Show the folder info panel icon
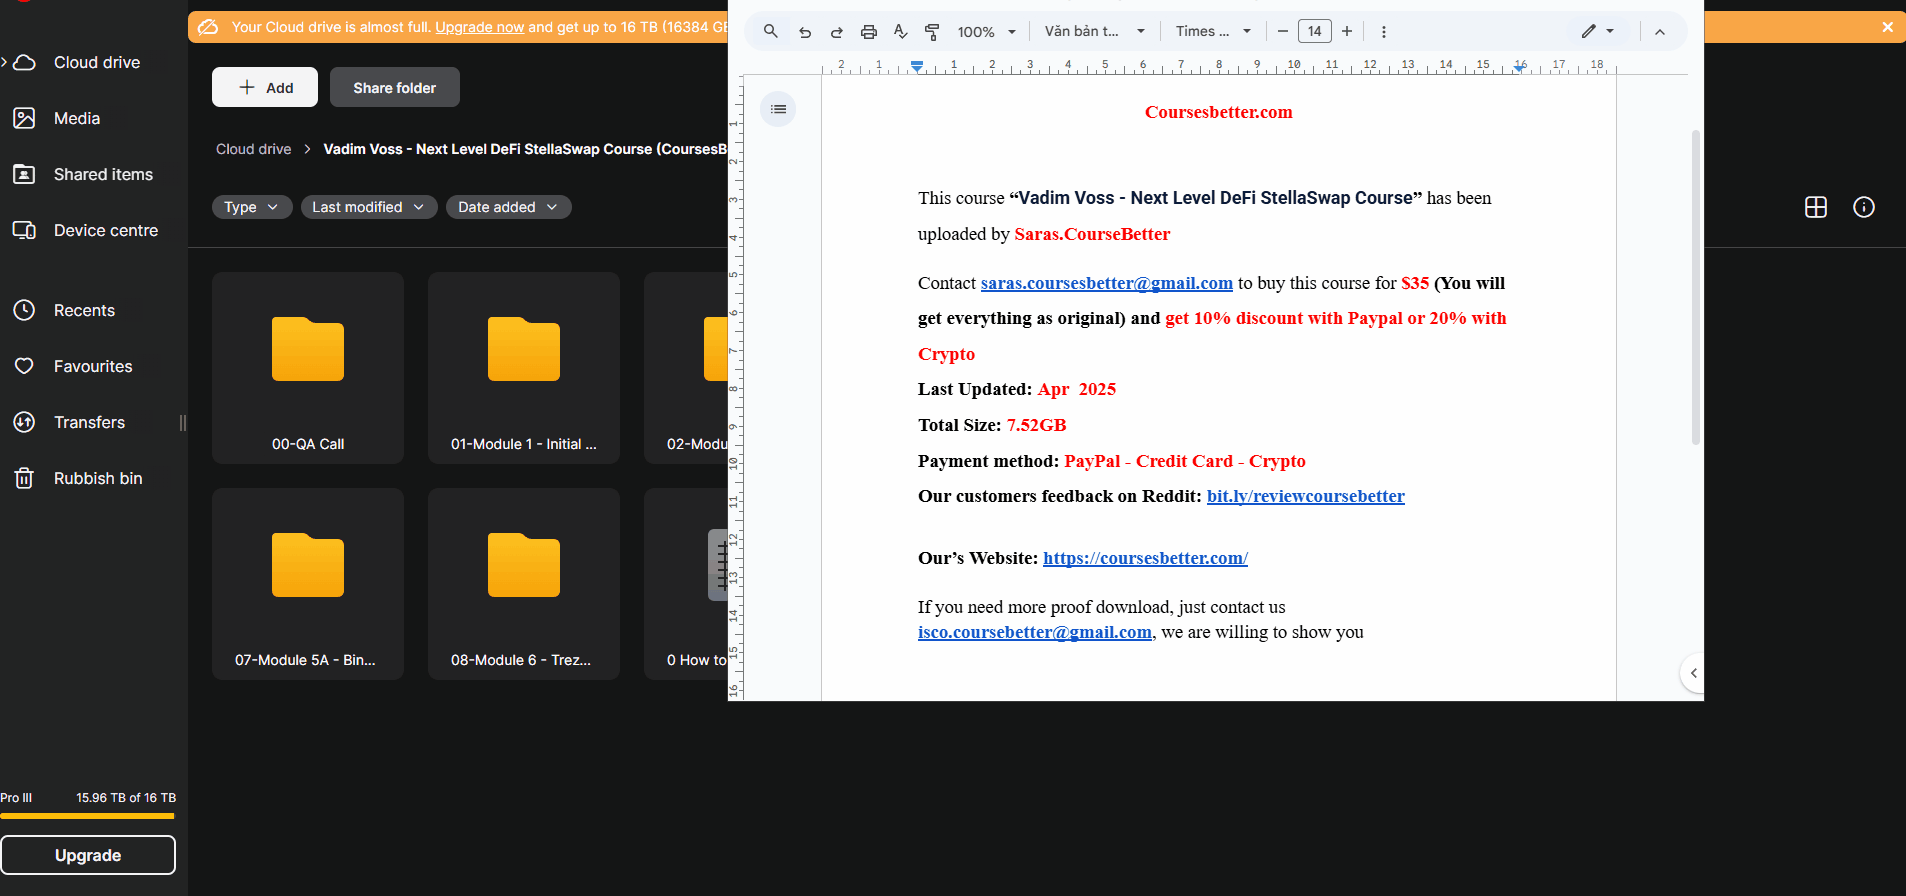This screenshot has width=1906, height=896. click(x=1864, y=207)
